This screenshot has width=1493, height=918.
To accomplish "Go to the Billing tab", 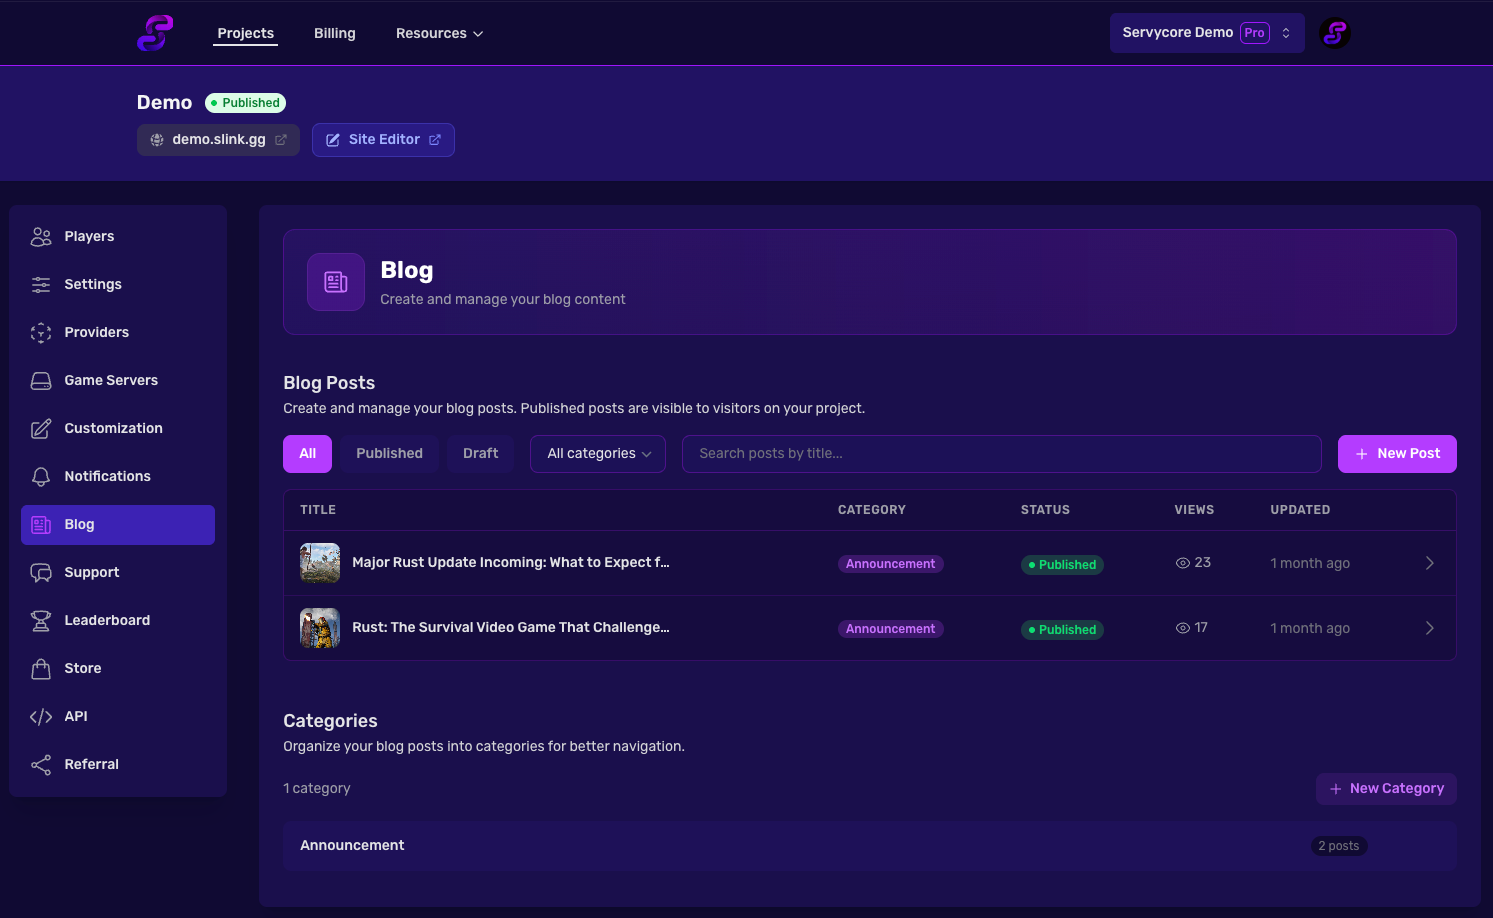I will pyautogui.click(x=334, y=34).
